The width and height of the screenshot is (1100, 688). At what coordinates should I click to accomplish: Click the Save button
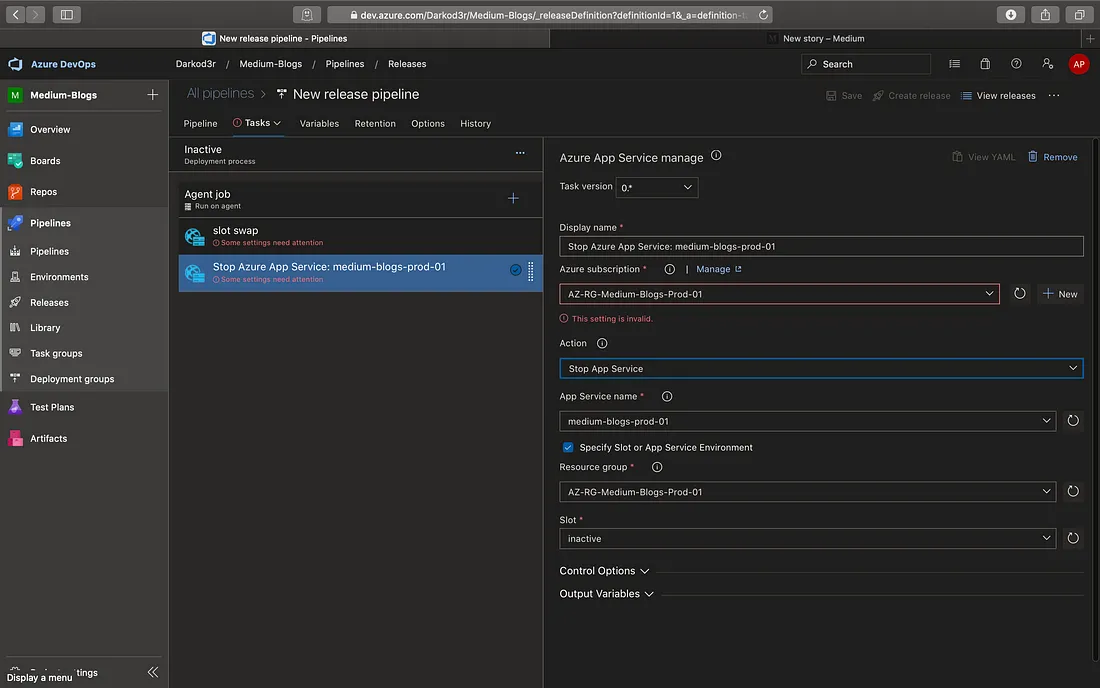point(844,95)
